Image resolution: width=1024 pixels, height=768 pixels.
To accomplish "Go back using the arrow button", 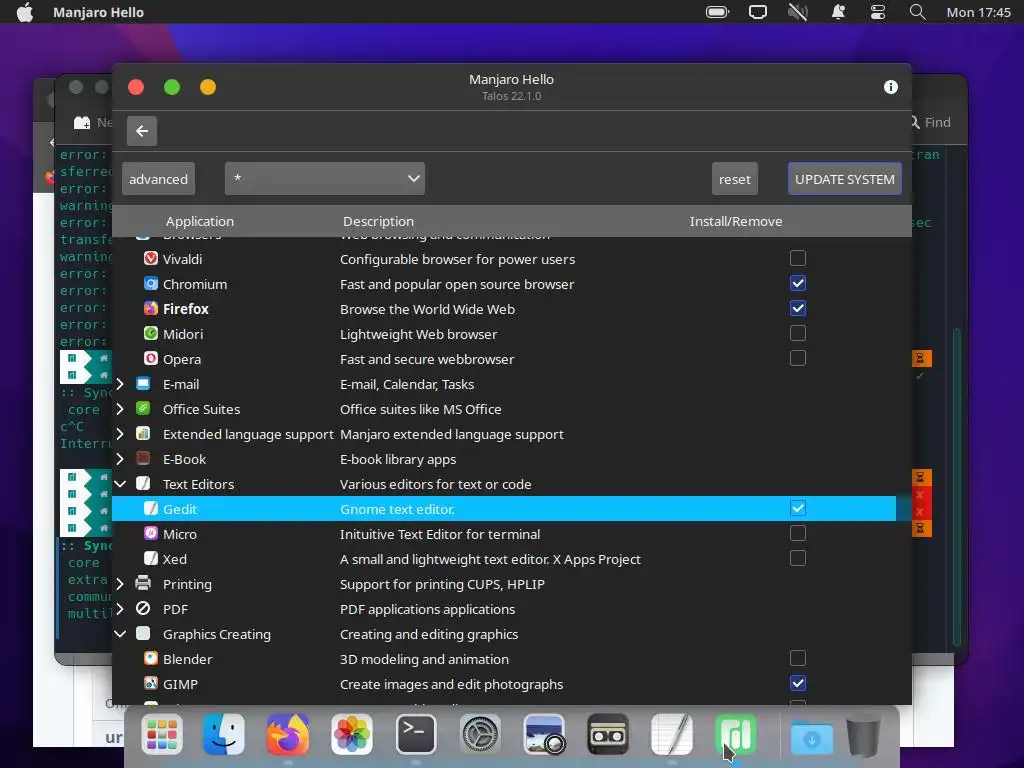I will 142,131.
